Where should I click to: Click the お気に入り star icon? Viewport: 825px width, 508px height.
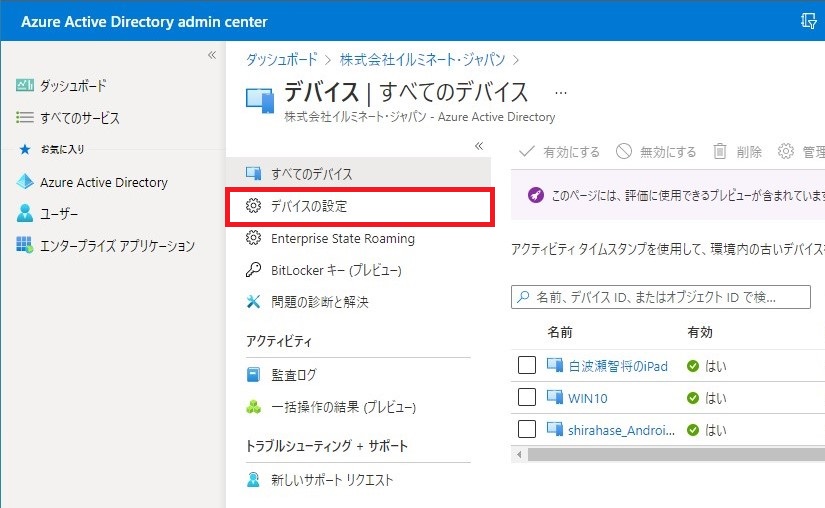(x=25, y=149)
